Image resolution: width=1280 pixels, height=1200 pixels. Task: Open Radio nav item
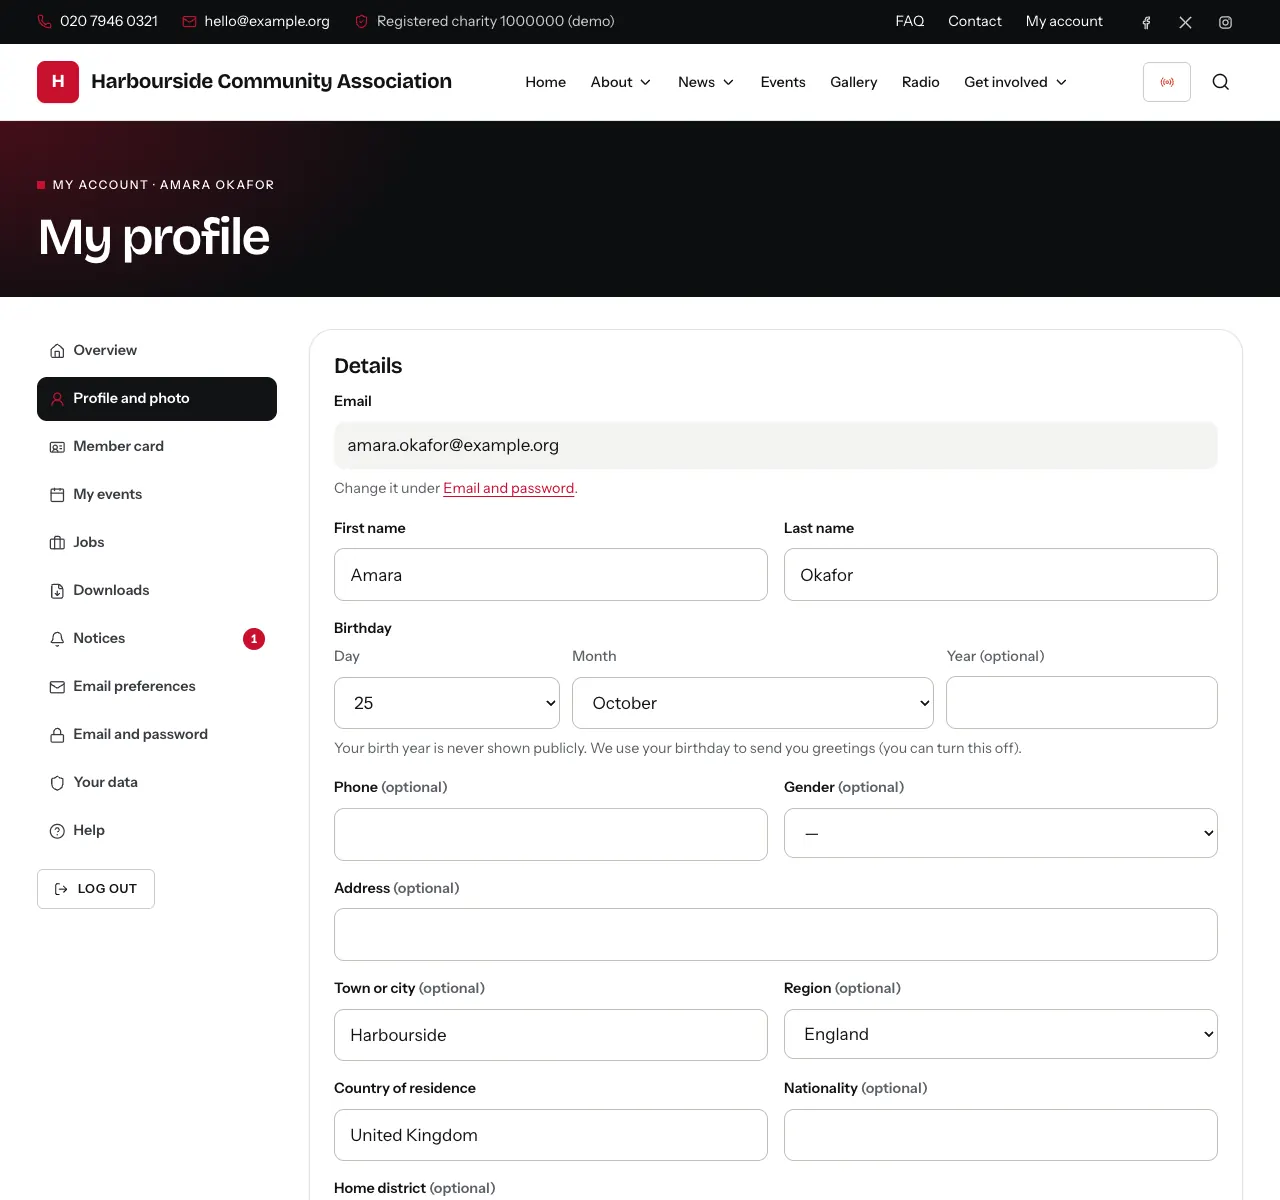click(x=921, y=82)
